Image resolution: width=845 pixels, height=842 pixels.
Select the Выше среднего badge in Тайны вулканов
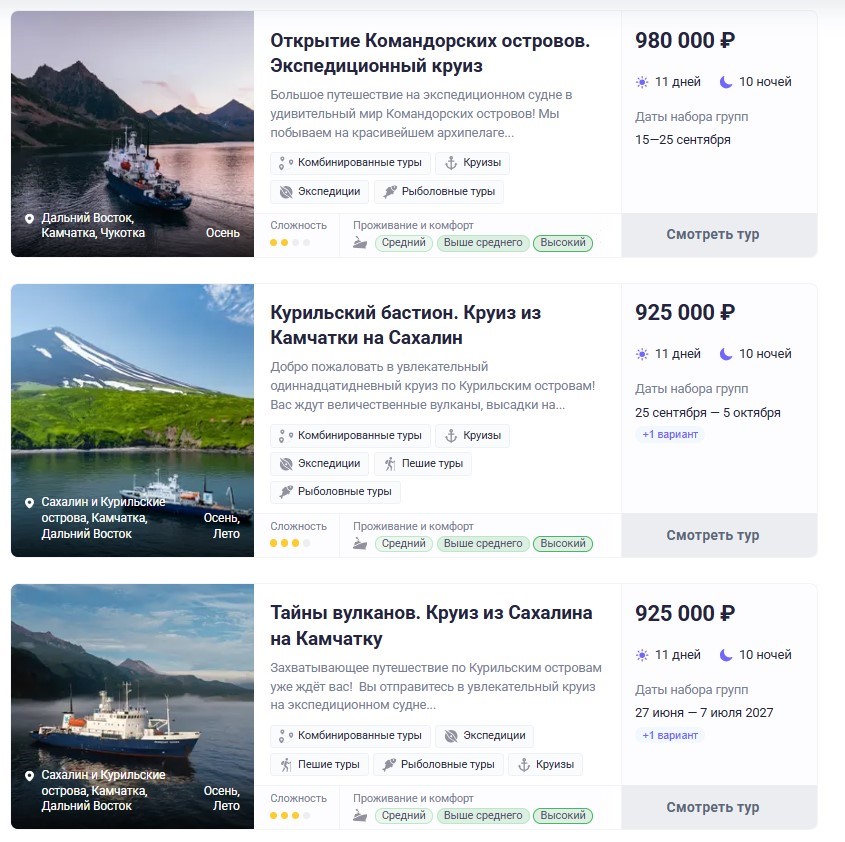pyautogui.click(x=483, y=816)
